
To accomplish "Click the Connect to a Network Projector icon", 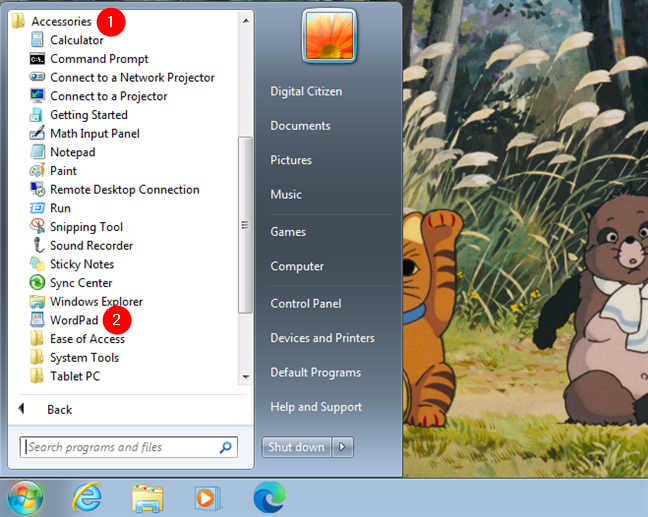I will pos(37,77).
